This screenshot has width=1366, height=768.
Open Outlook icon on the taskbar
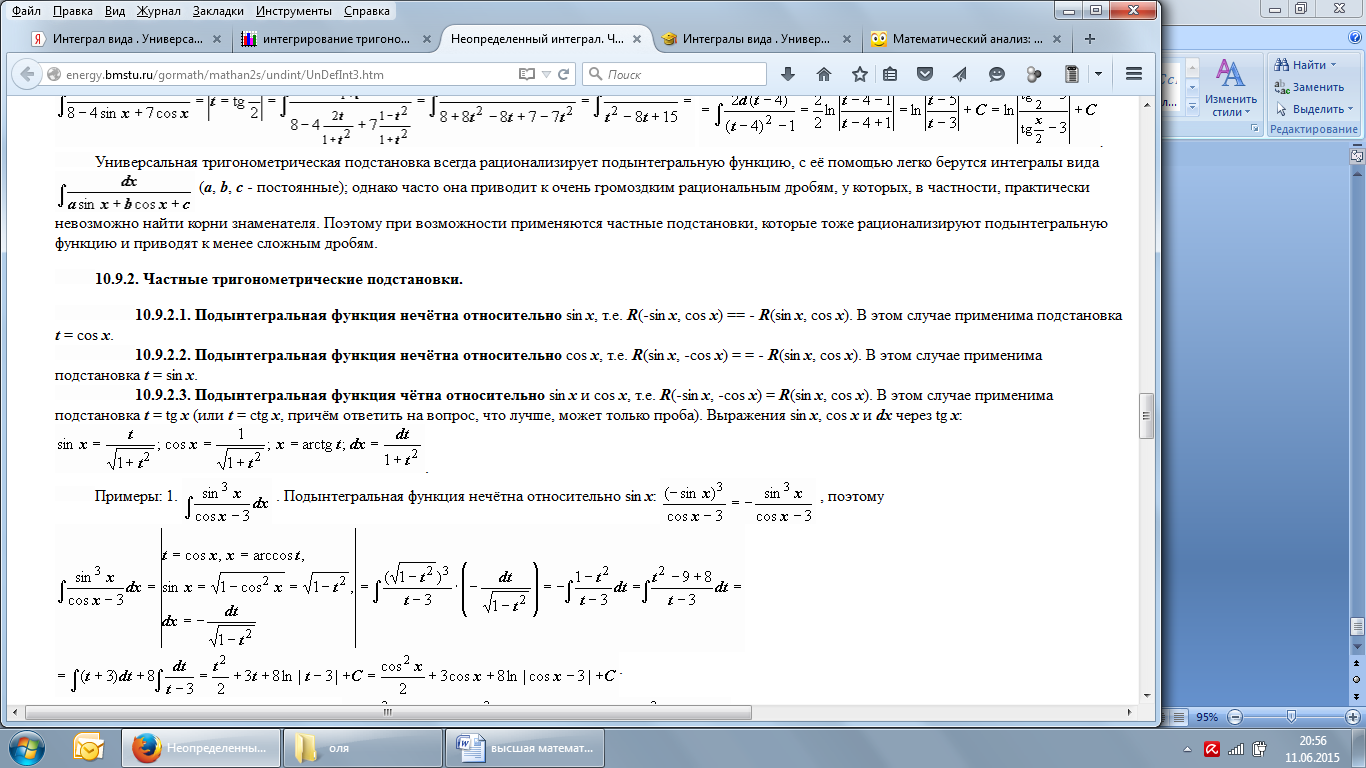89,747
